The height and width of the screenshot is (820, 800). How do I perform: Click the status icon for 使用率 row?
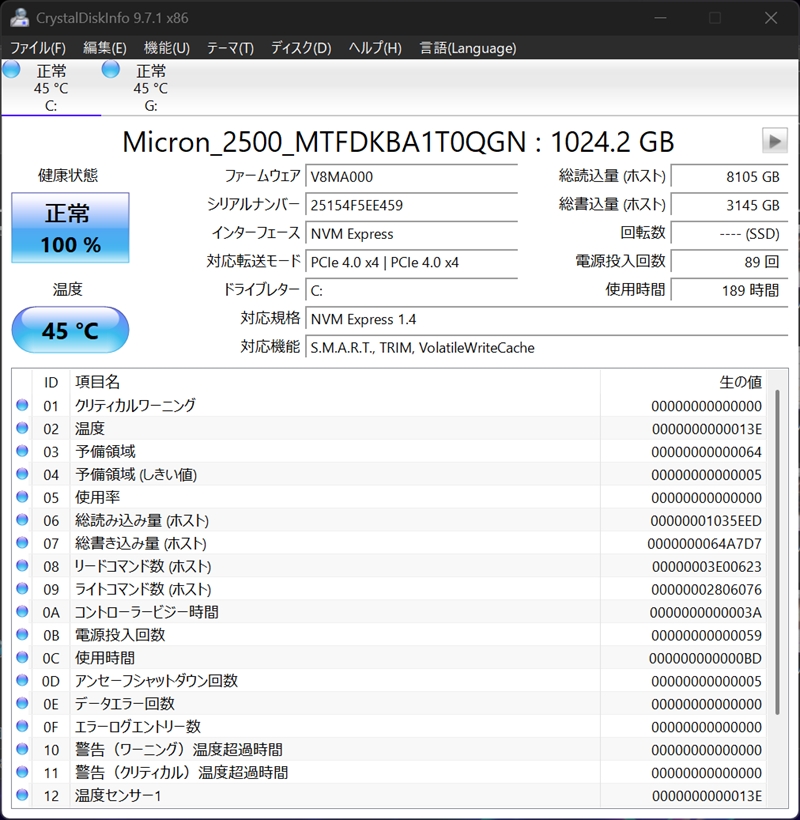(22, 497)
